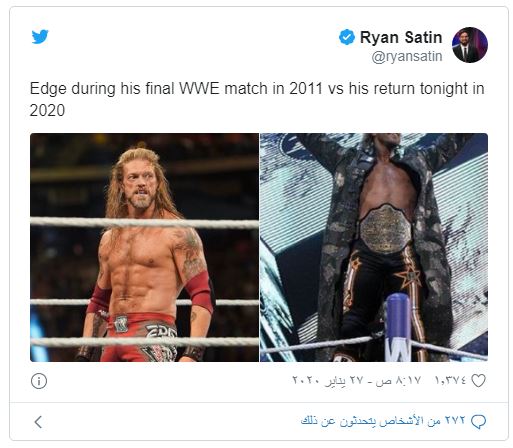Viewport: 513px width, 448px height.
Task: Click the purple ring post in right photo
Action: 398,327
